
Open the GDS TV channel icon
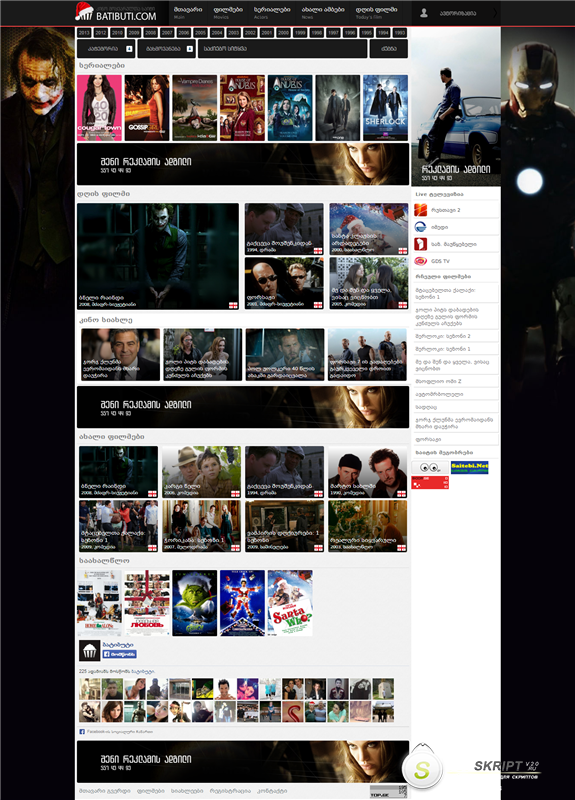tap(420, 261)
